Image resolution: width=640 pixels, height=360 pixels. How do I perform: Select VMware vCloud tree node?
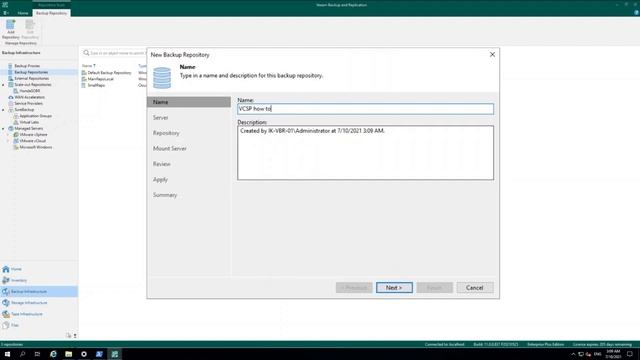pyautogui.click(x=32, y=141)
